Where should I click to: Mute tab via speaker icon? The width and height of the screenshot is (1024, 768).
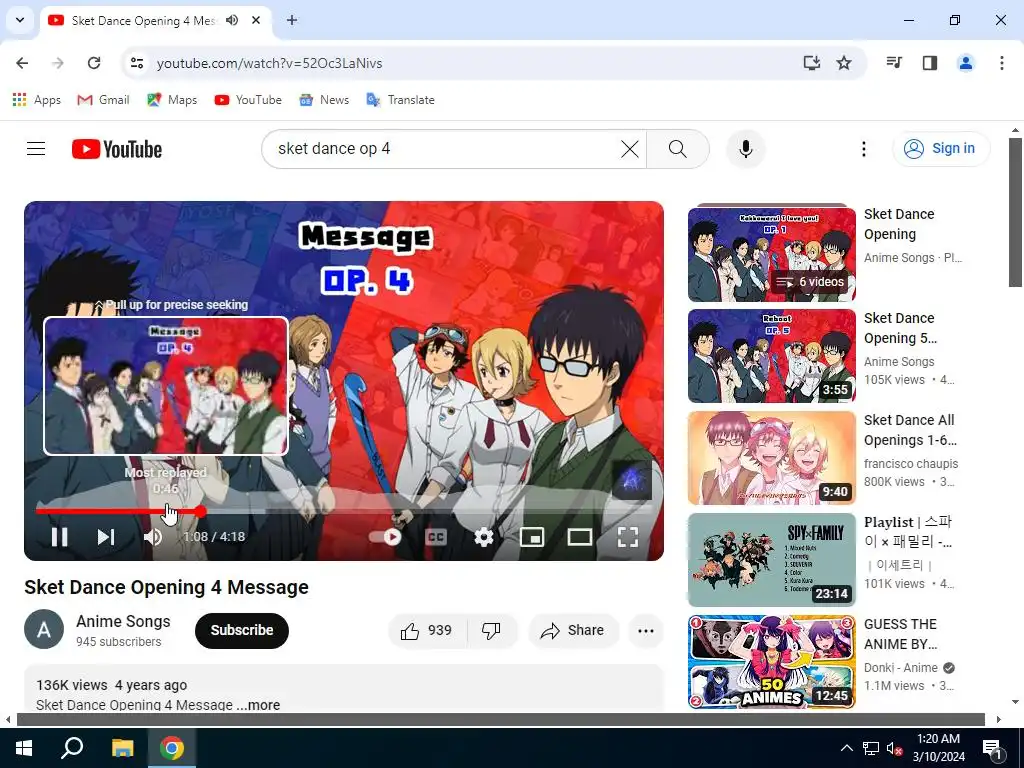tap(232, 20)
